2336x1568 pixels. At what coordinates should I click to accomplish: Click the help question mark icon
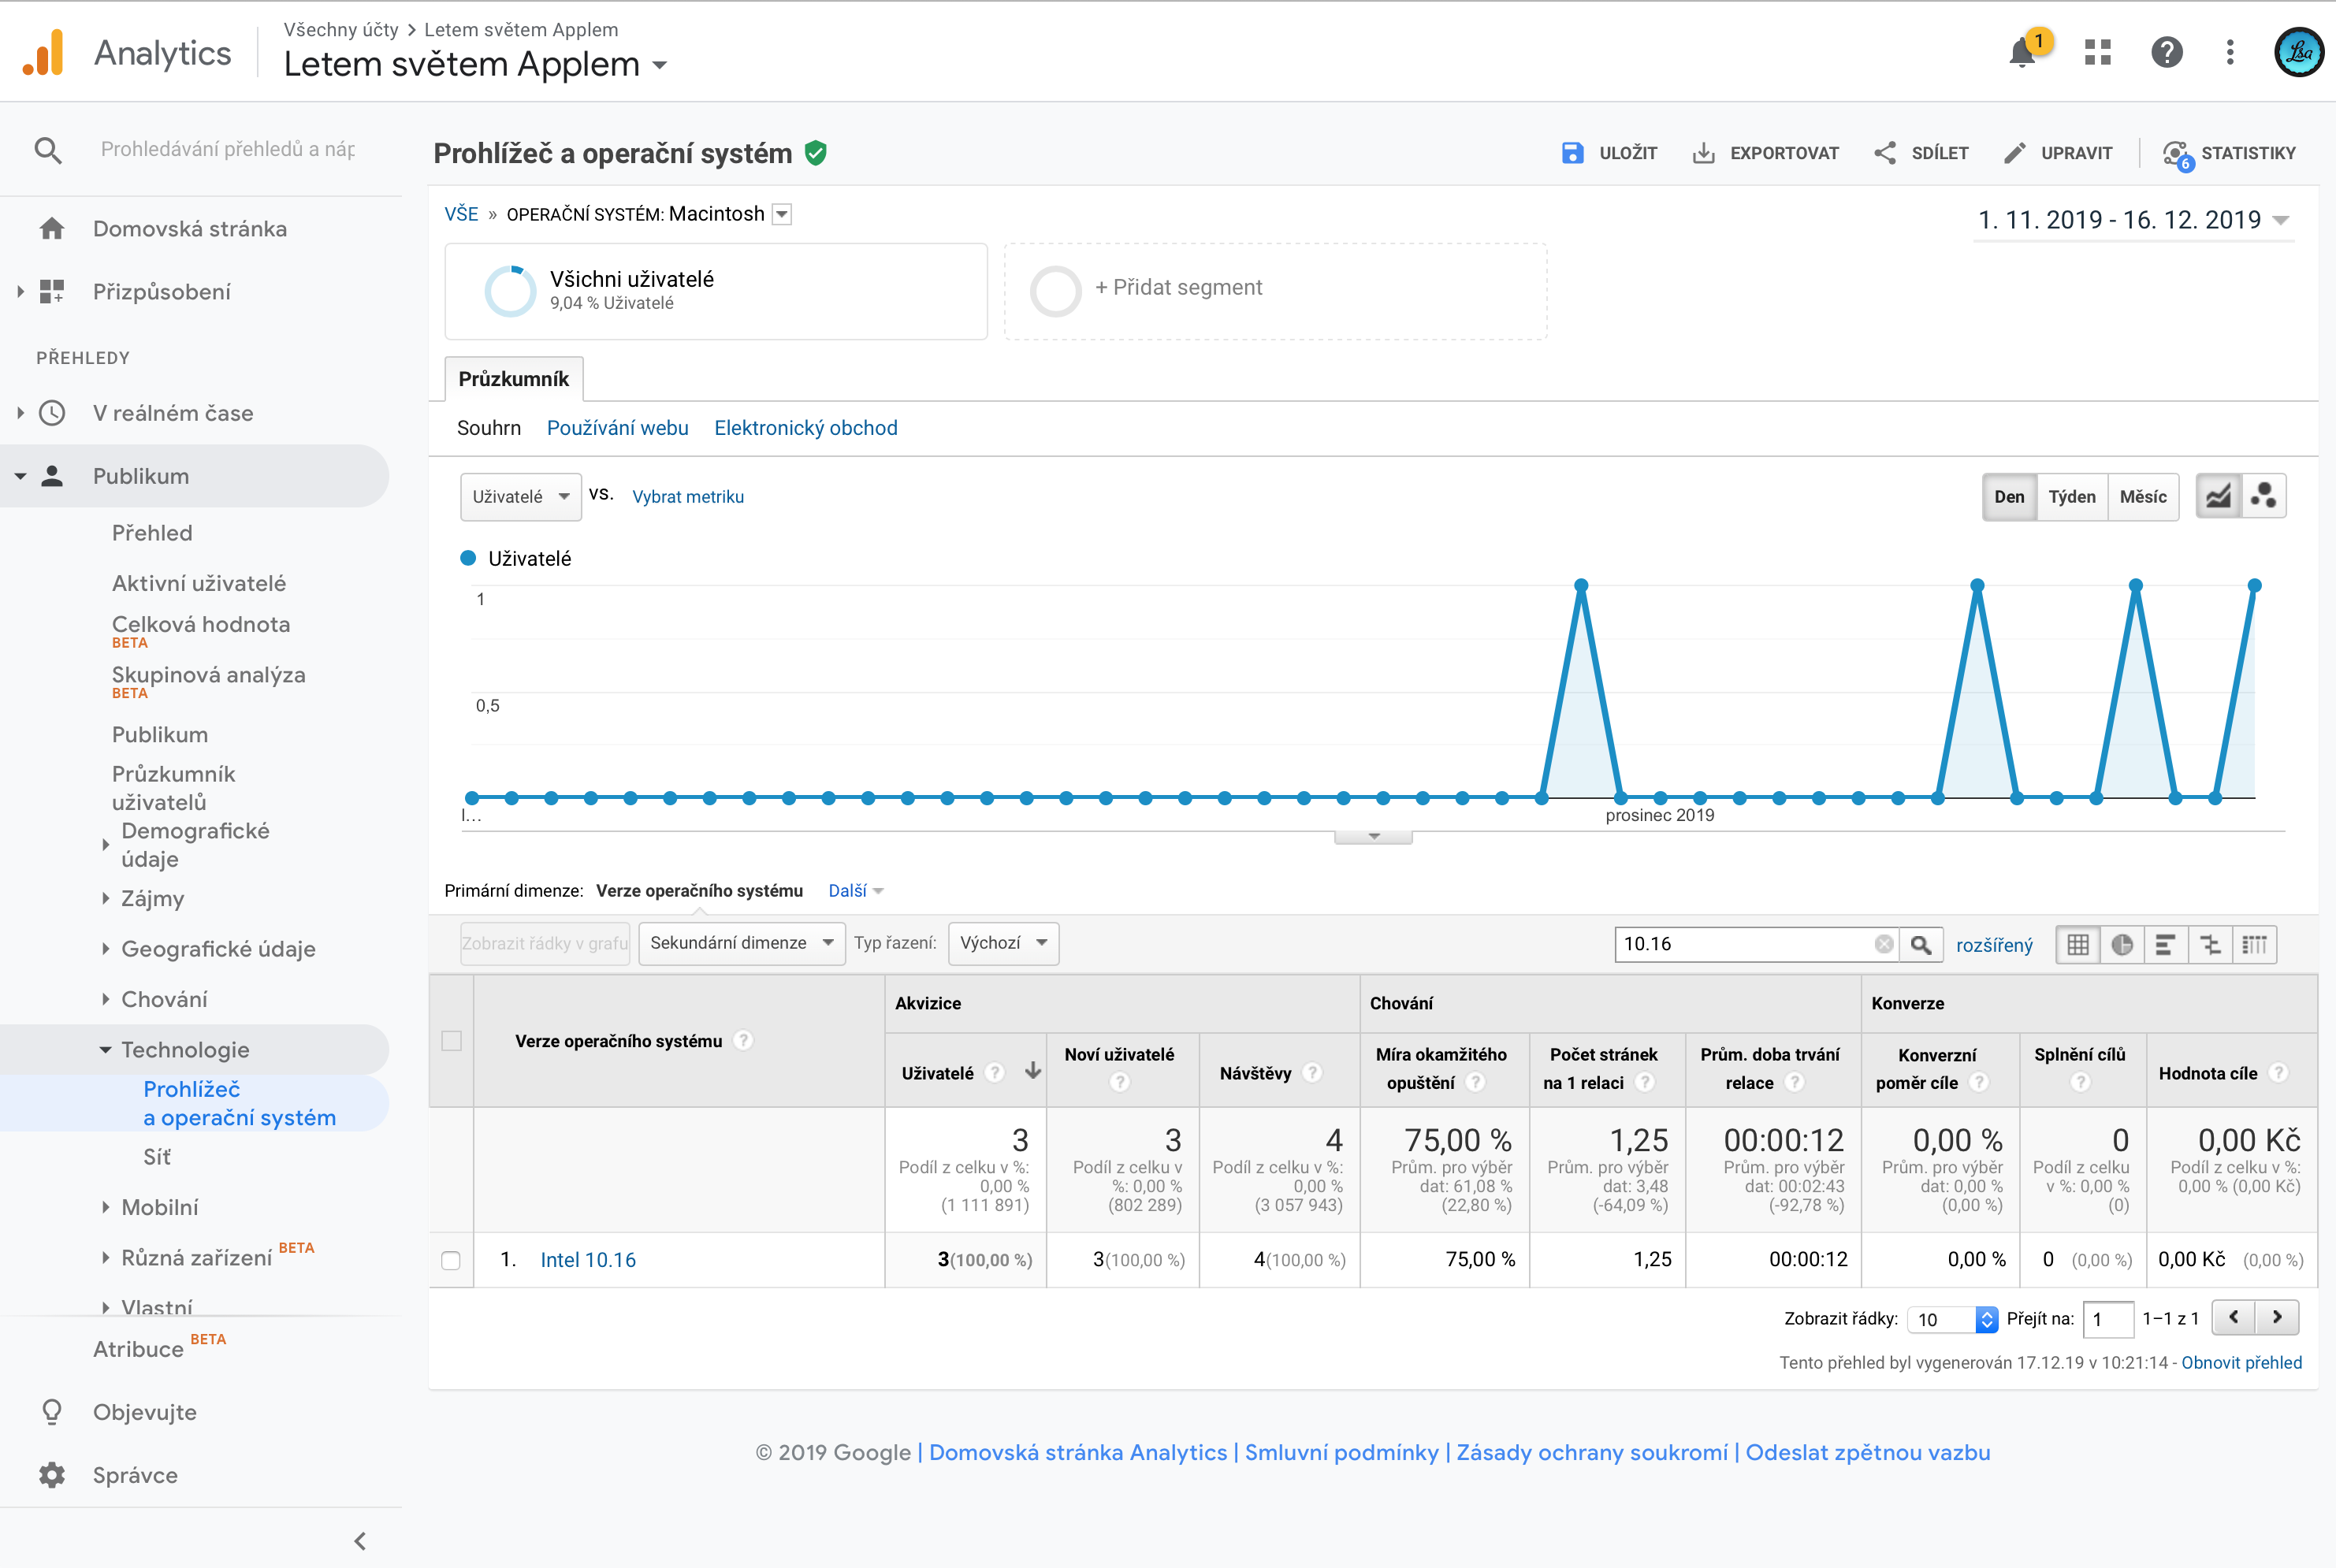coord(2166,52)
